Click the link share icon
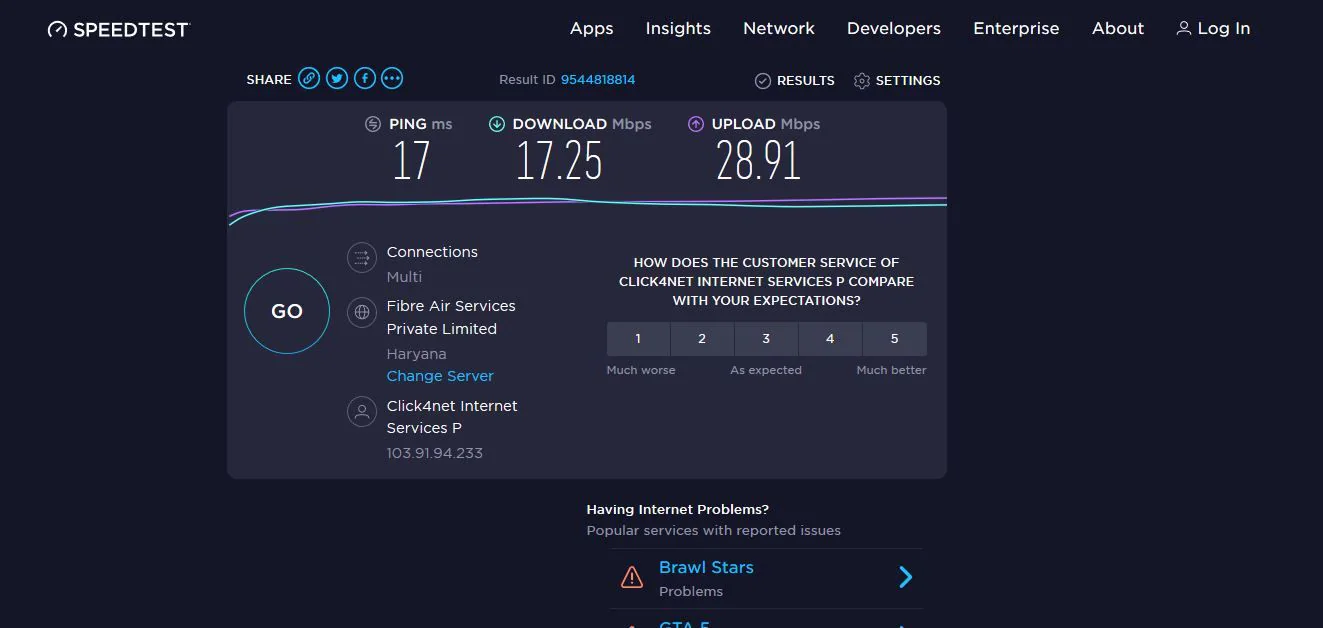Screen dimensions: 1323x628 coord(309,78)
